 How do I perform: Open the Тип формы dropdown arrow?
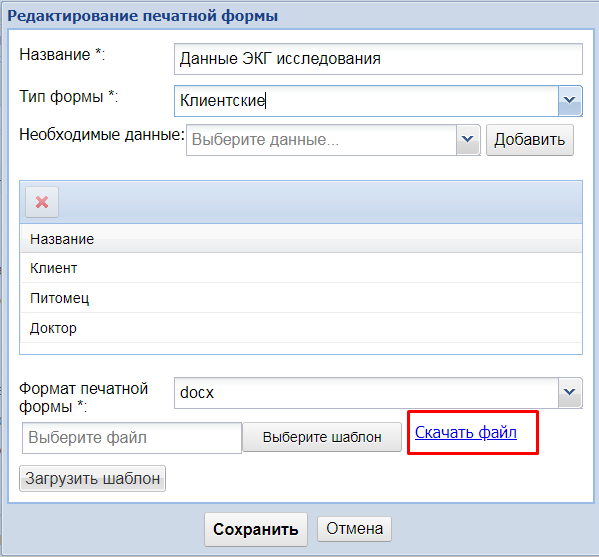coord(570,101)
